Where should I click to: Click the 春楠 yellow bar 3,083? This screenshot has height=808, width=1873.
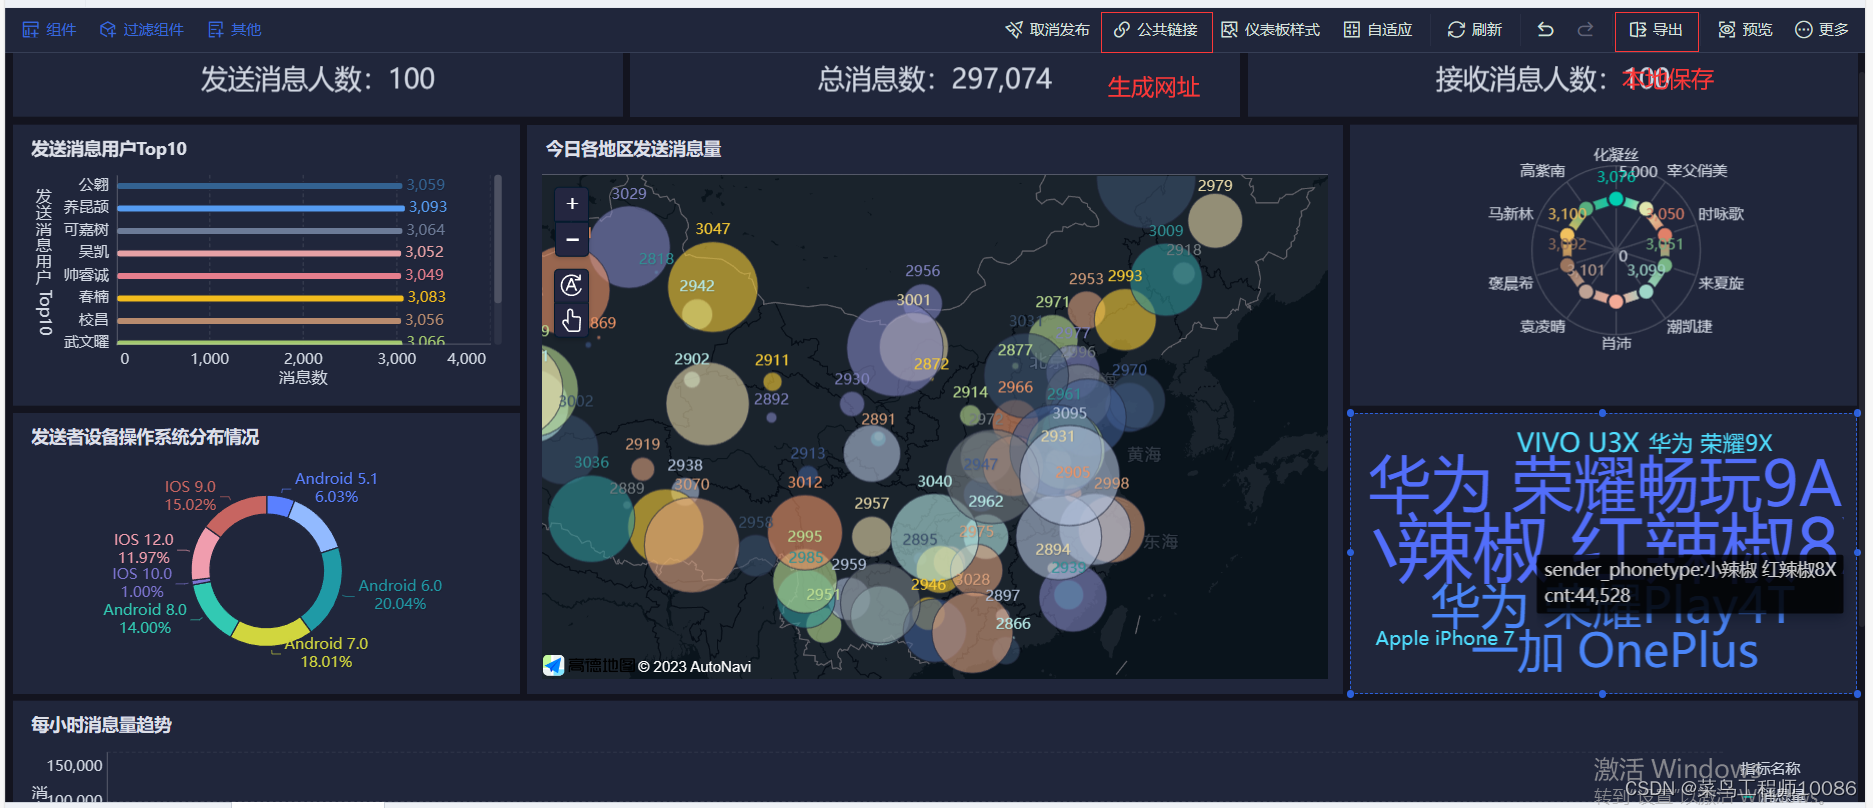pyautogui.click(x=260, y=298)
